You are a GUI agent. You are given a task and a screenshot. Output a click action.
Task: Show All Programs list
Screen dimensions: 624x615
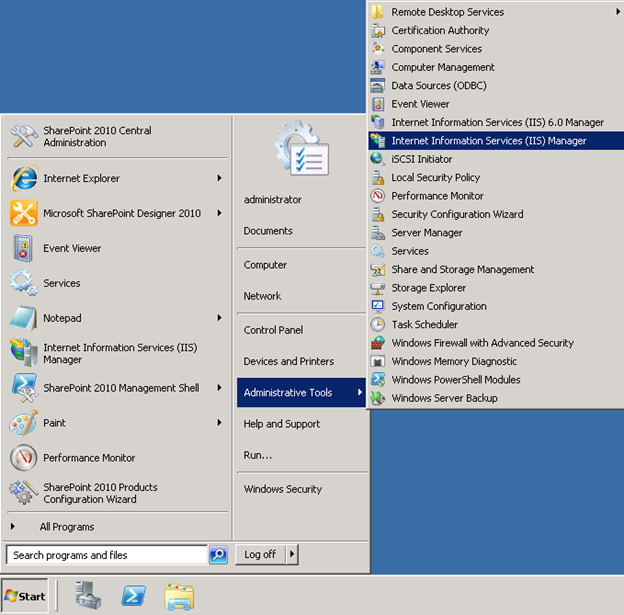point(66,527)
